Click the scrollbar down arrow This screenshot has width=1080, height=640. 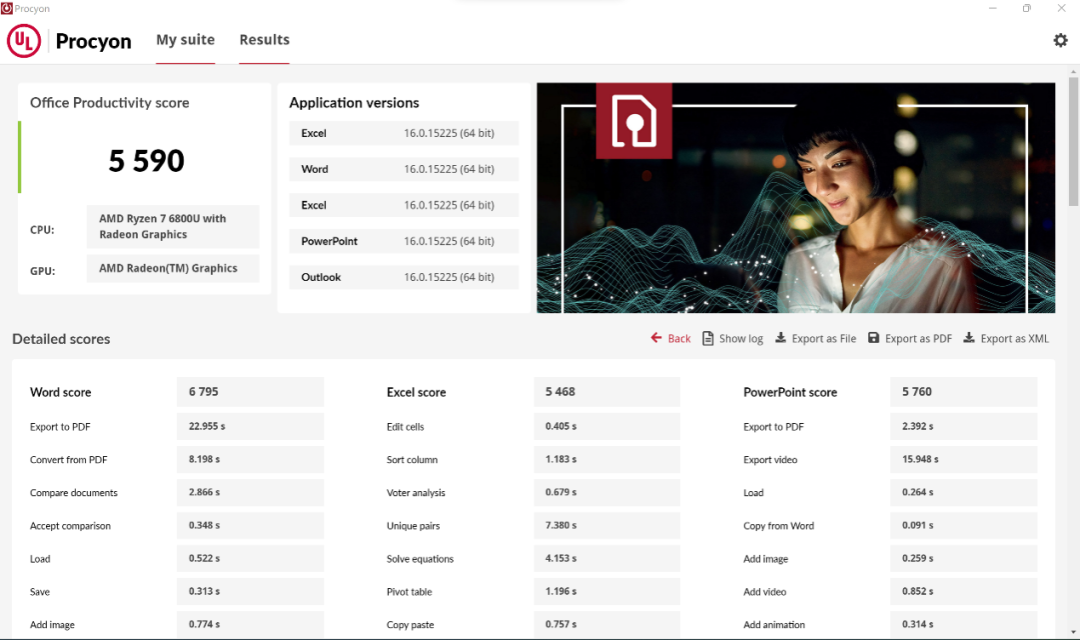[1074, 632]
